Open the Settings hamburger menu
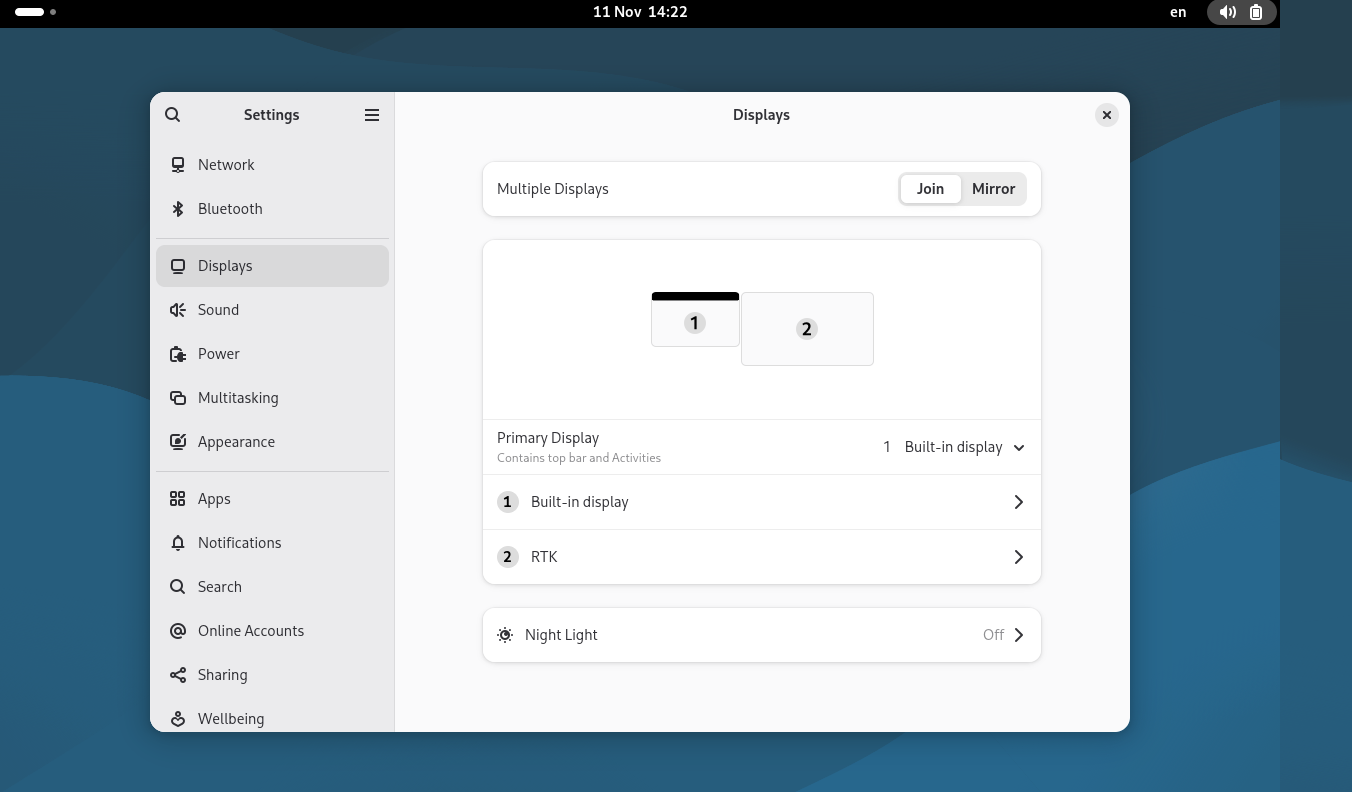 [372, 115]
